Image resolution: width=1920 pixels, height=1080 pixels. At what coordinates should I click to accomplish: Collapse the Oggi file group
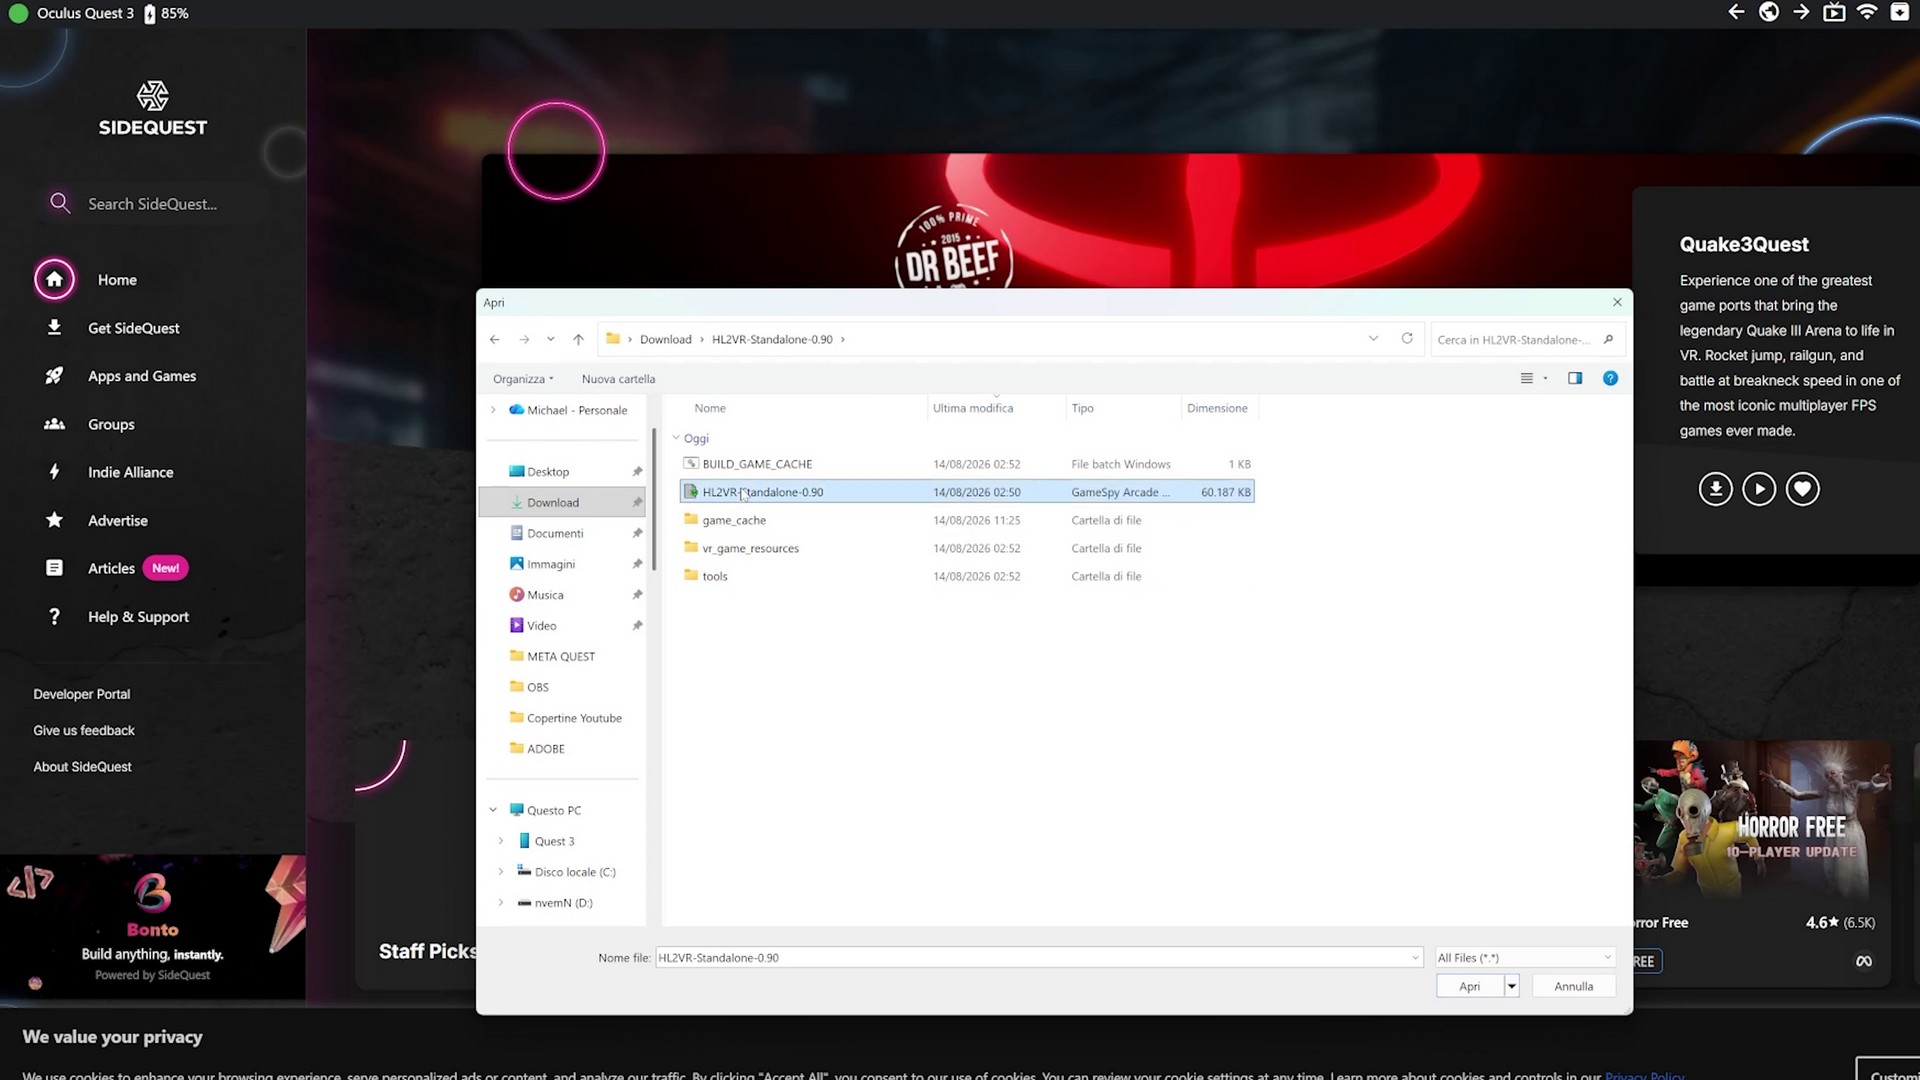[676, 438]
